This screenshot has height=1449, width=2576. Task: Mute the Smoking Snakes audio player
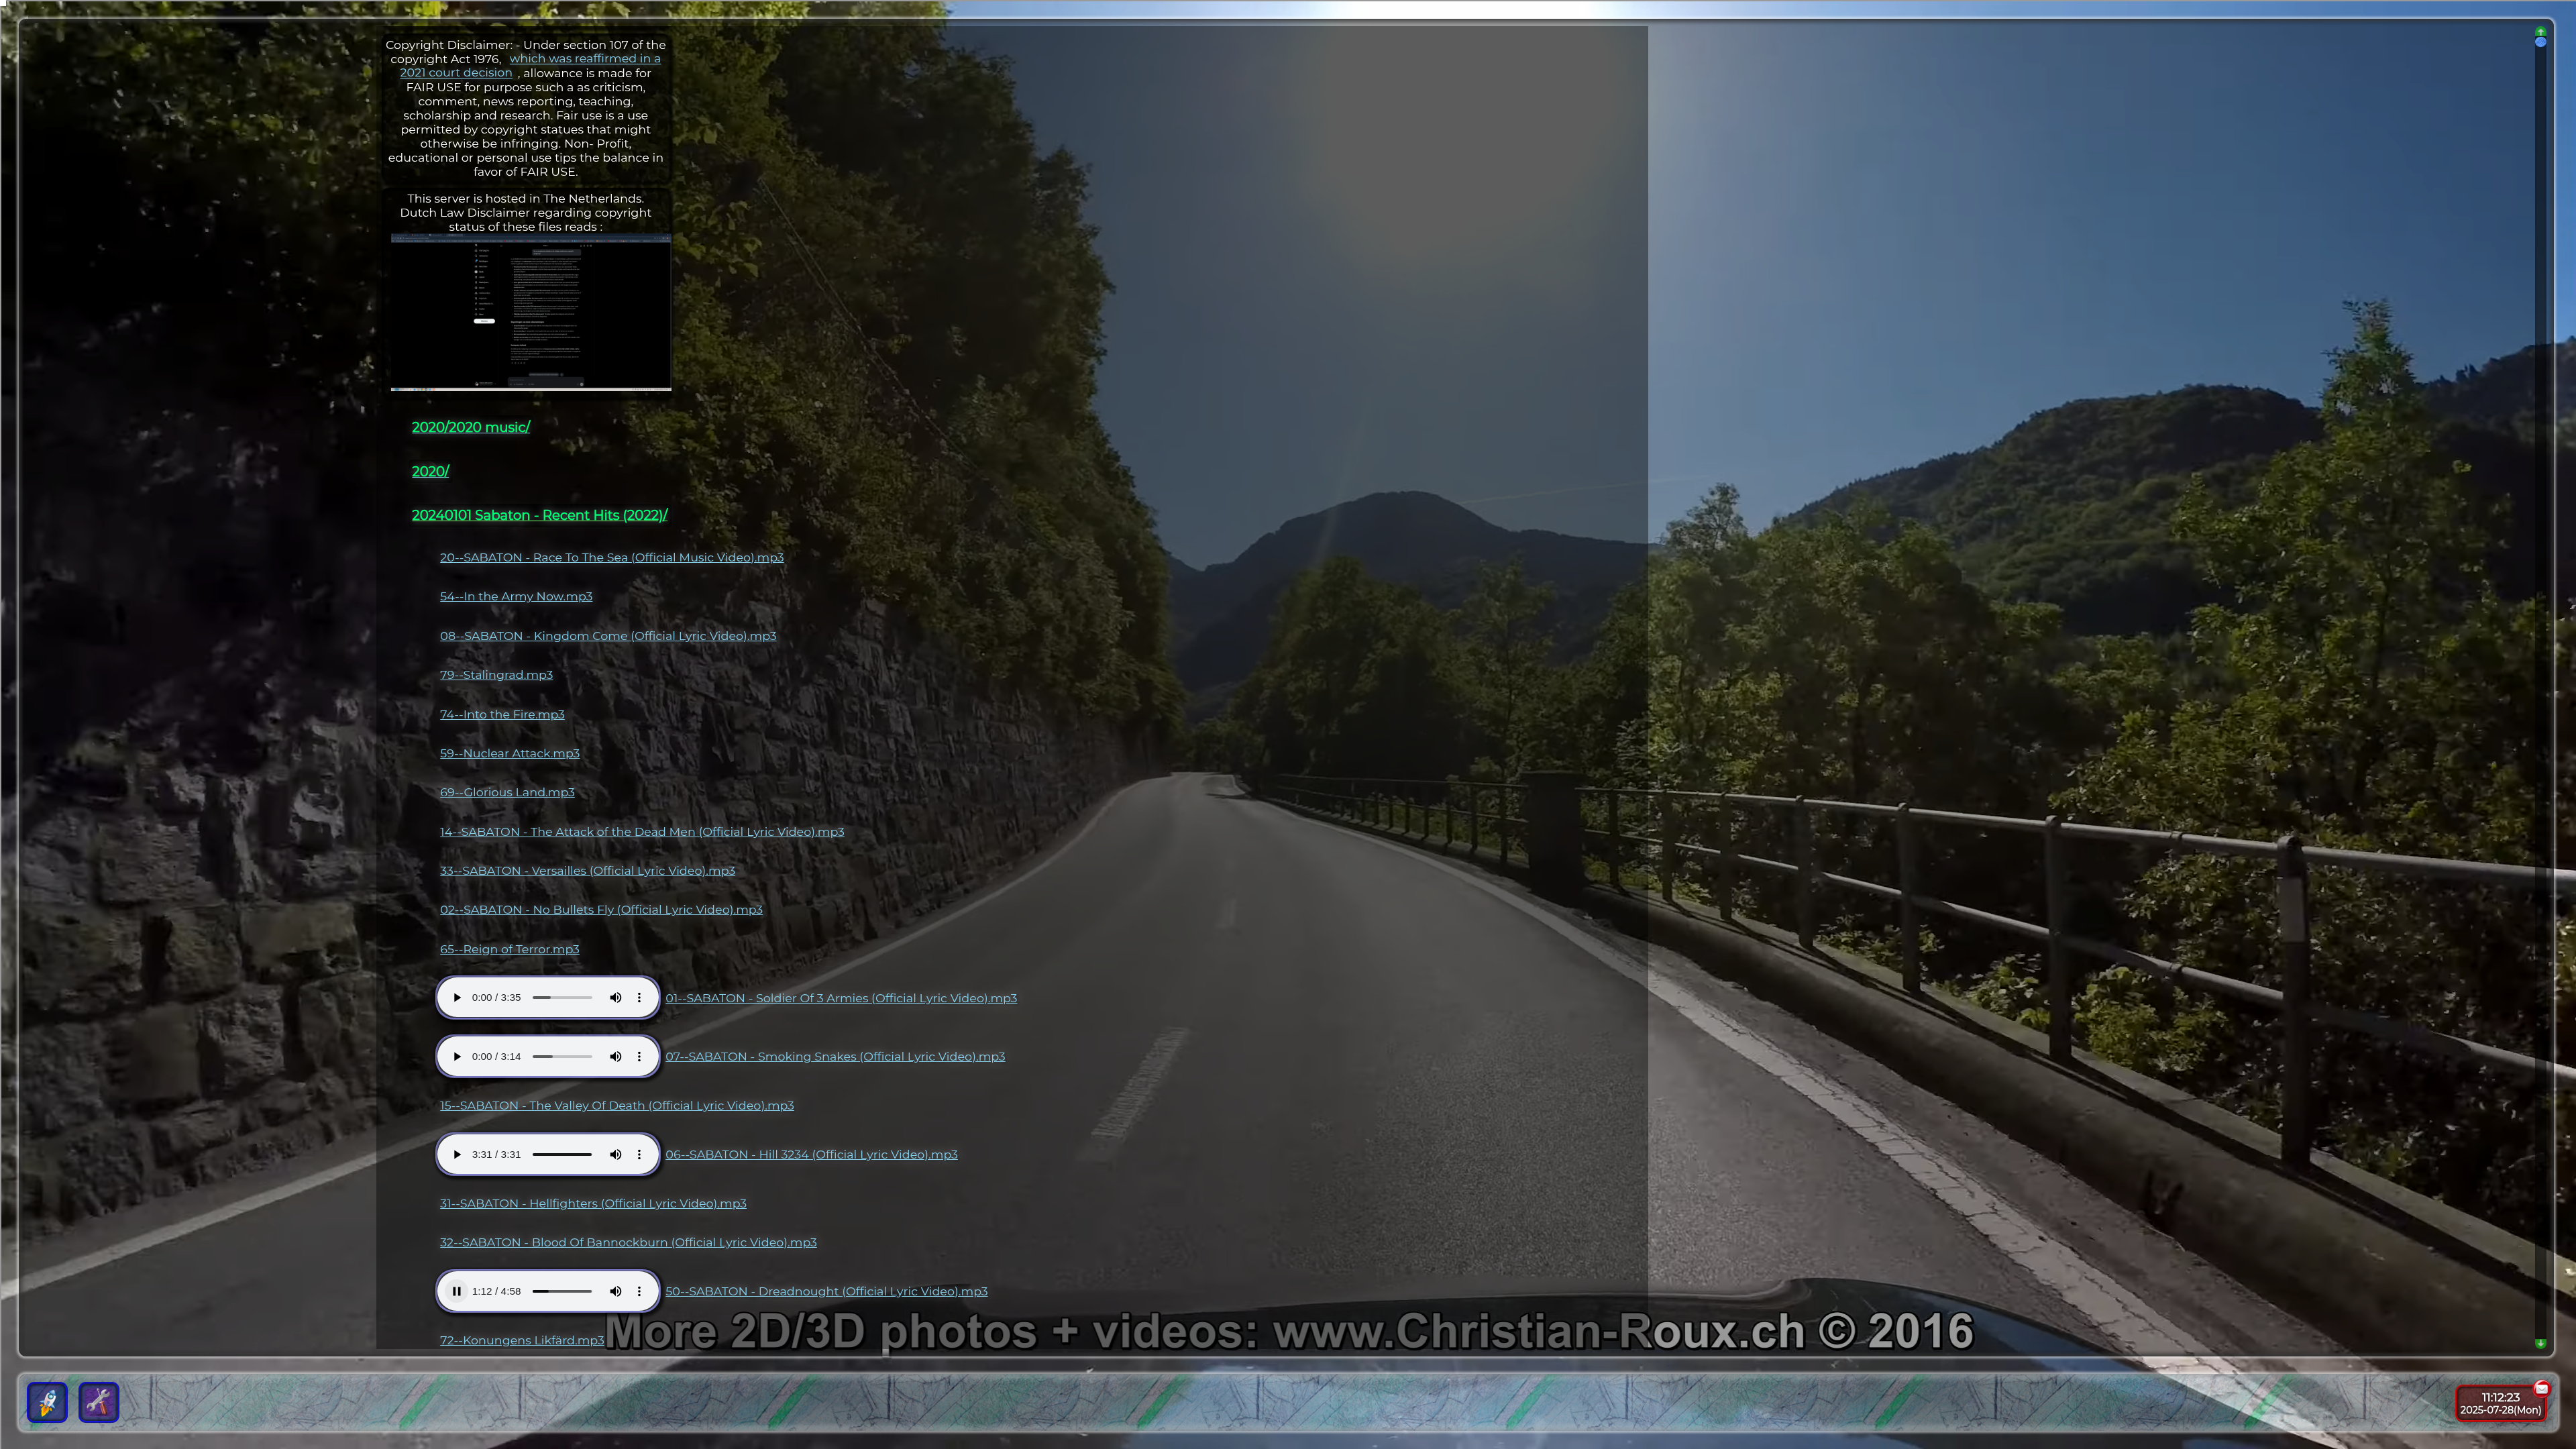615,1057
